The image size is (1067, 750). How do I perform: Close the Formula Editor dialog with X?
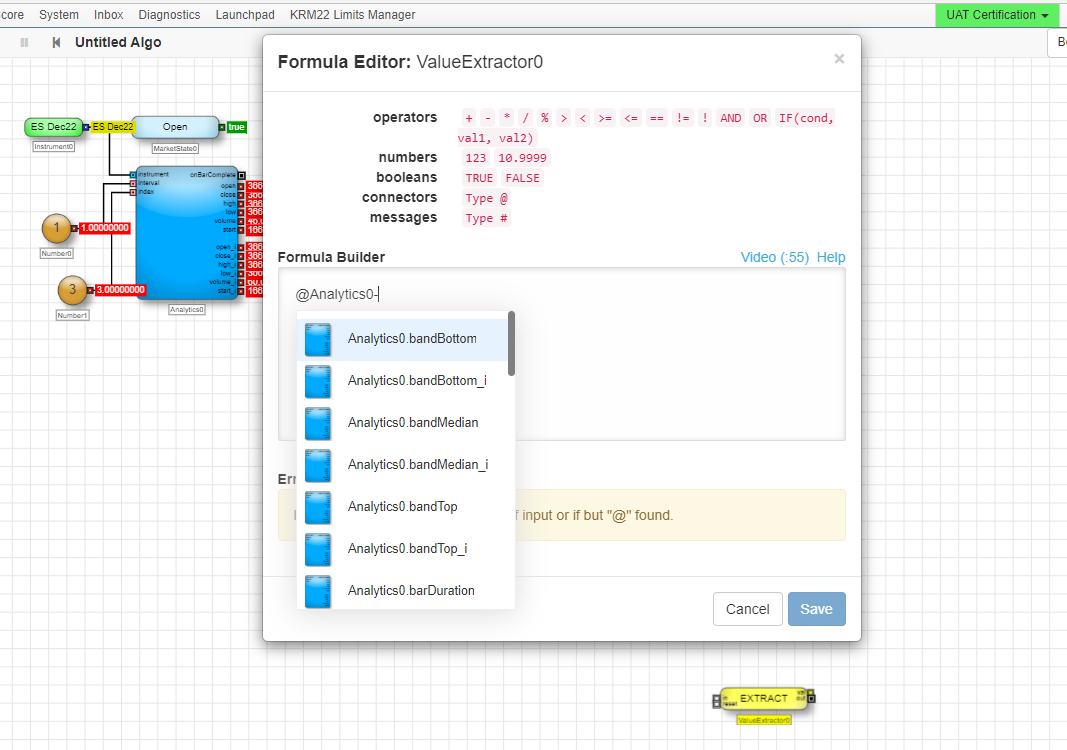coord(839,59)
